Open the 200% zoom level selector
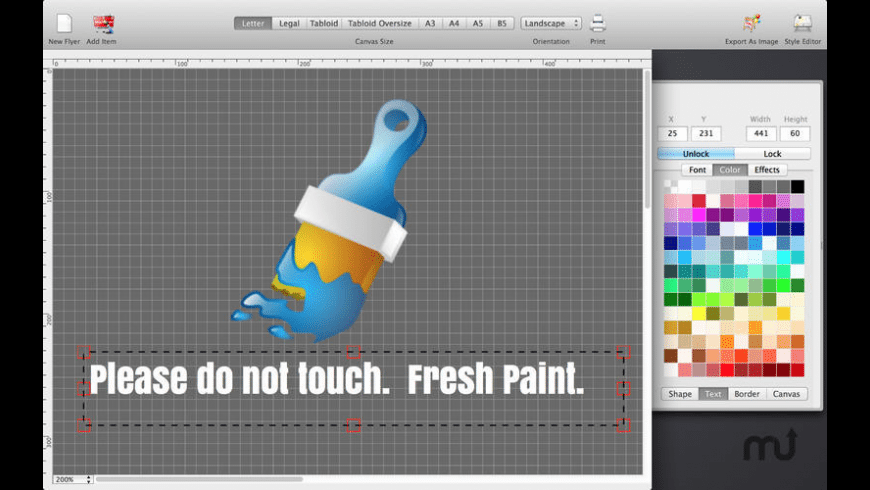The width and height of the screenshot is (870, 490). 73,479
